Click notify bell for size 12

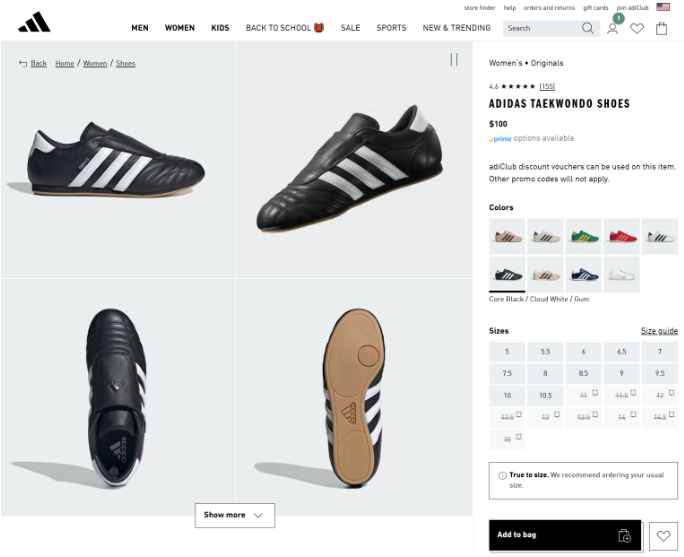(671, 393)
